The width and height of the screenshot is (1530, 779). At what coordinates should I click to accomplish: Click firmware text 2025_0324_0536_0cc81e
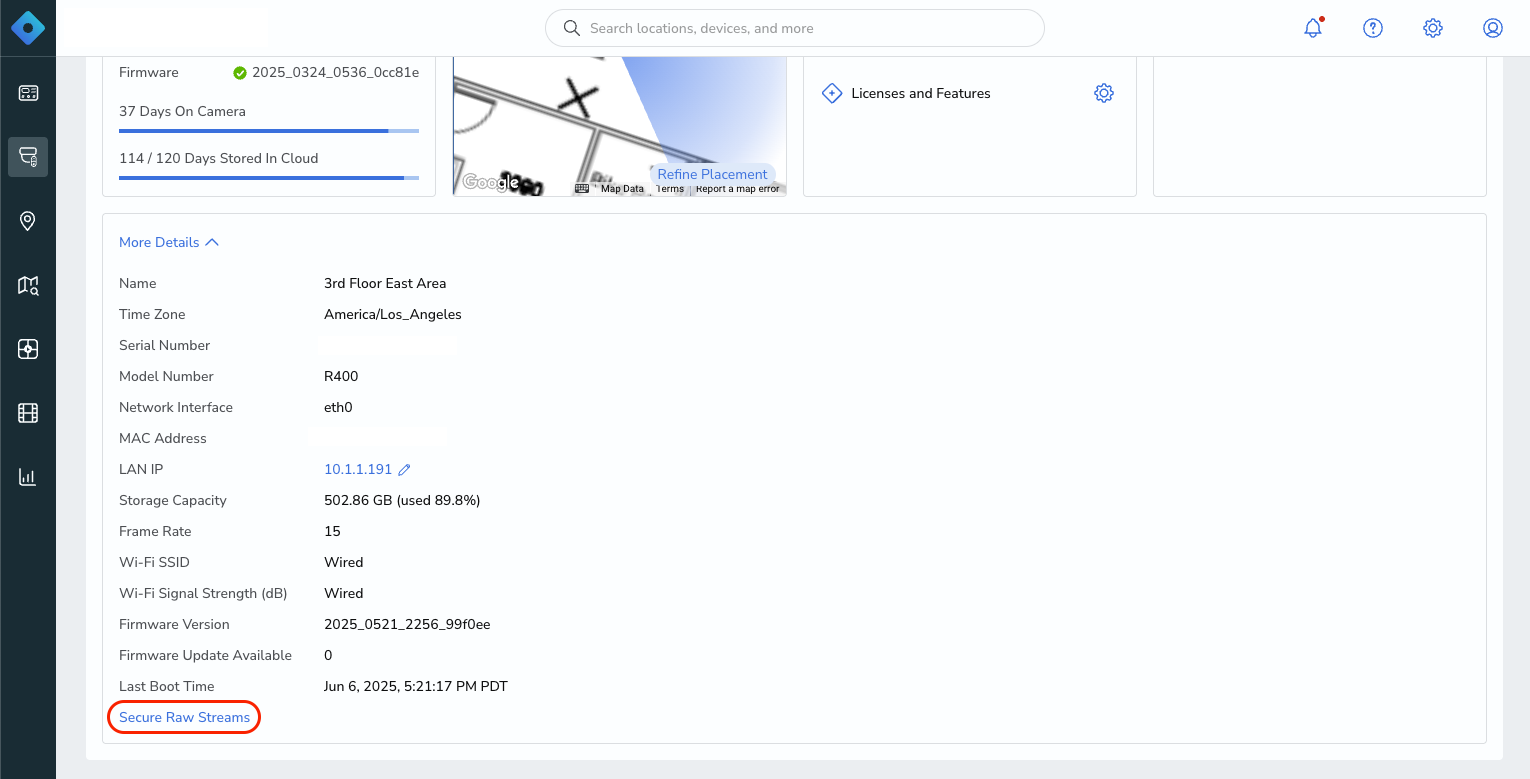tap(336, 72)
